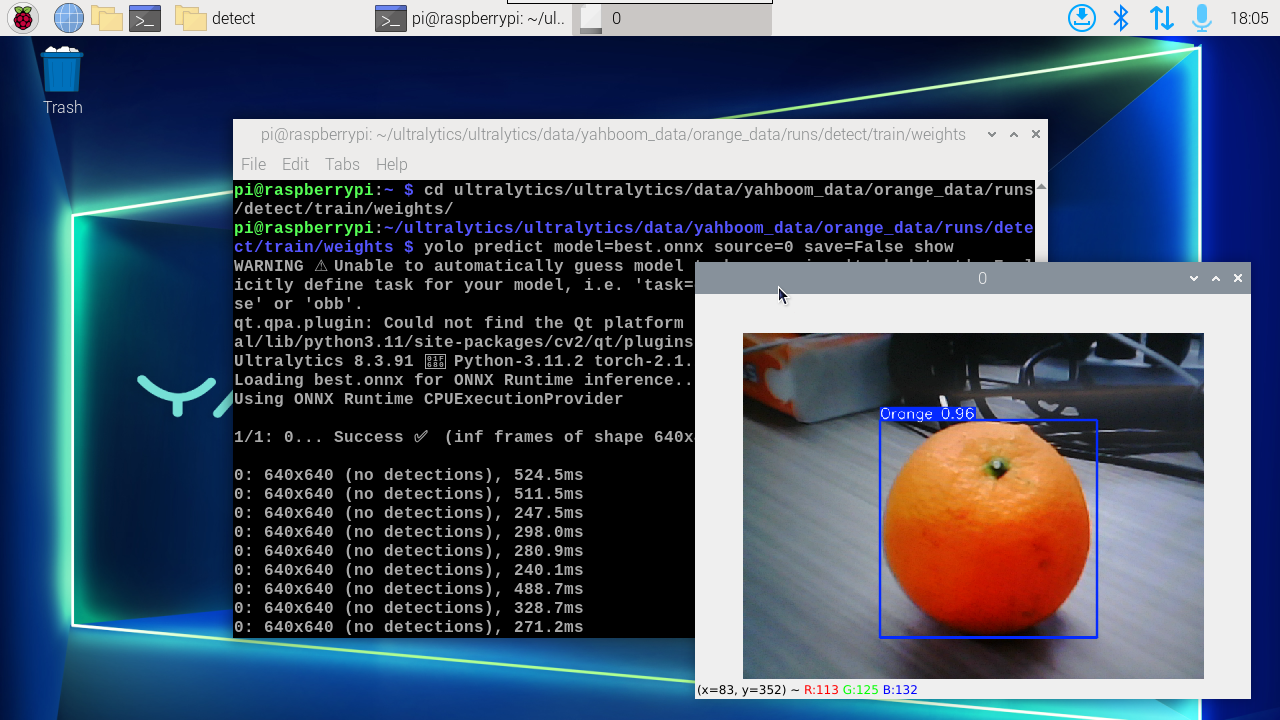Maximize the terminal window

pyautogui.click(x=1014, y=134)
